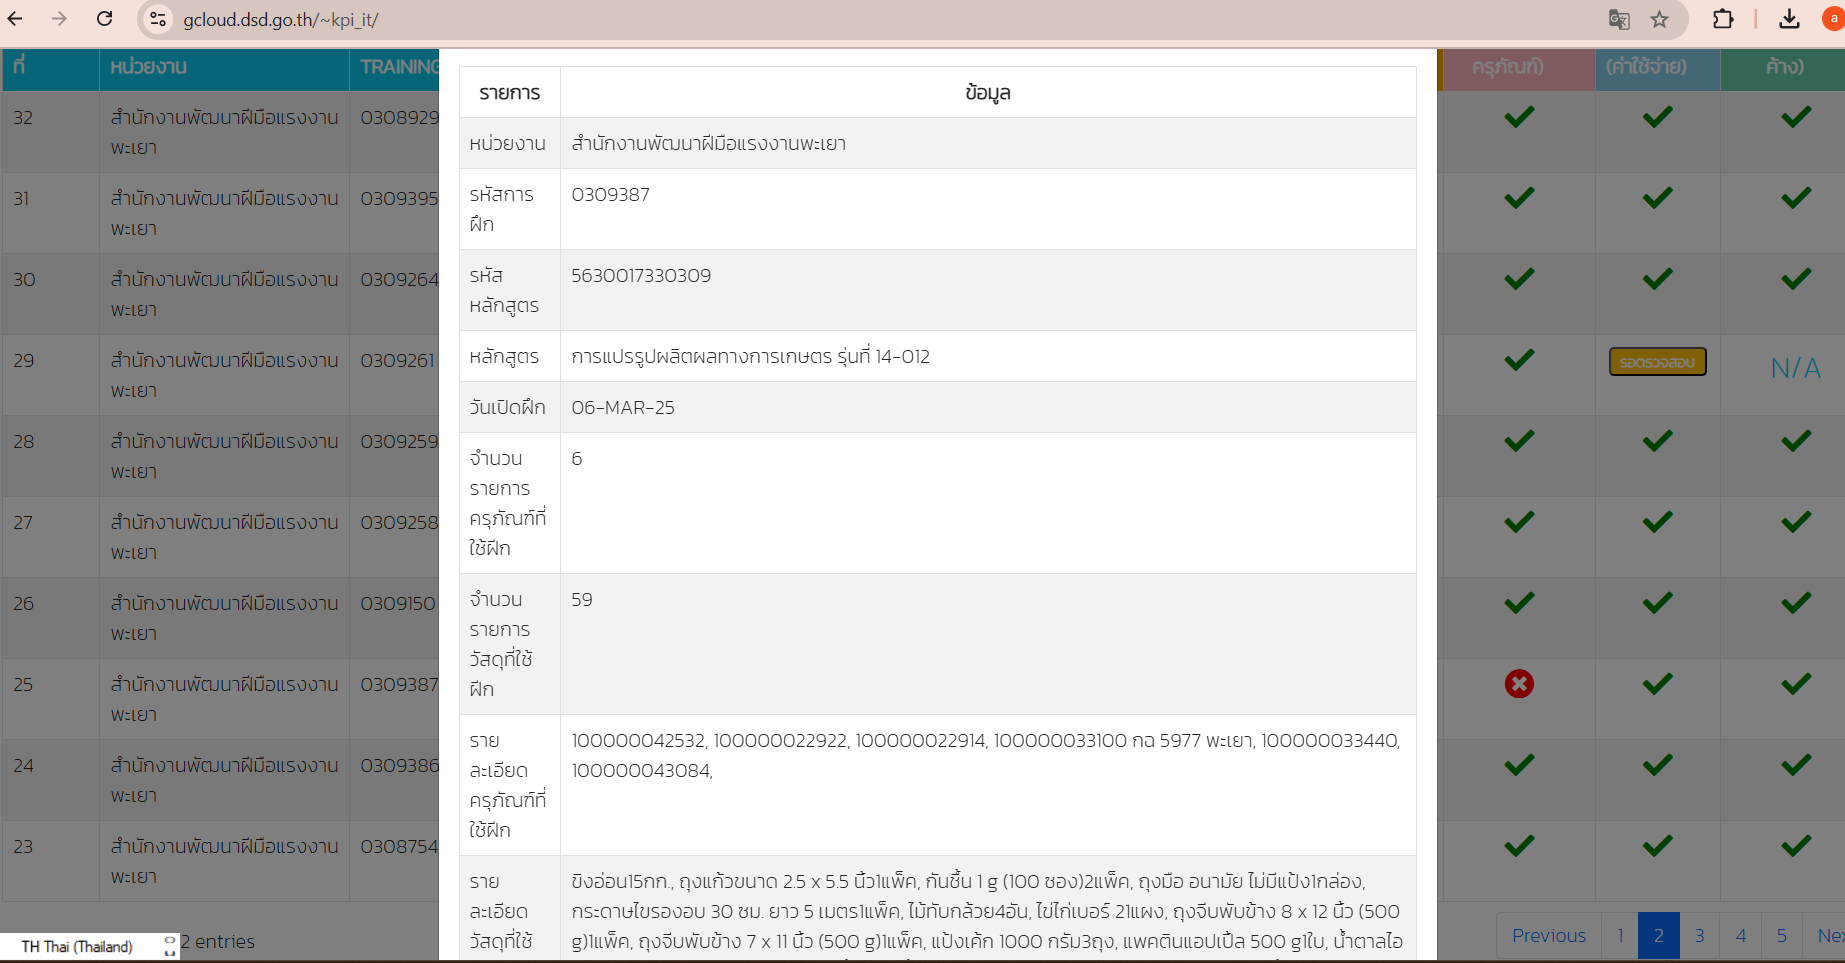Click equipment column checkmark in row 29
Image resolution: width=1845 pixels, height=963 pixels.
[1519, 360]
